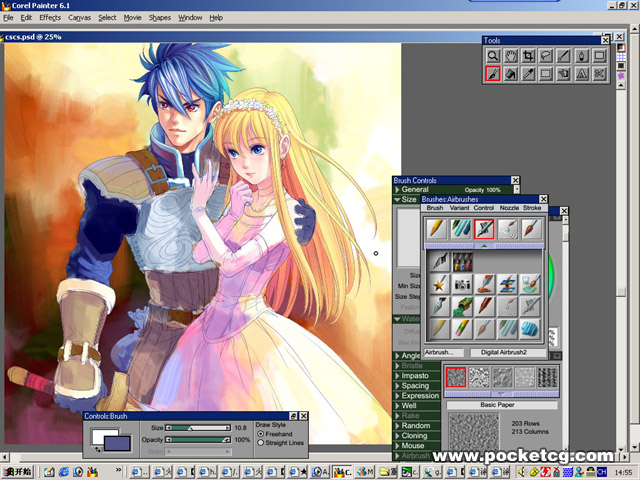Viewport: 640px width, 480px height.
Task: Open the Digital Airbrush2 variant dropdown
Action: (508, 352)
